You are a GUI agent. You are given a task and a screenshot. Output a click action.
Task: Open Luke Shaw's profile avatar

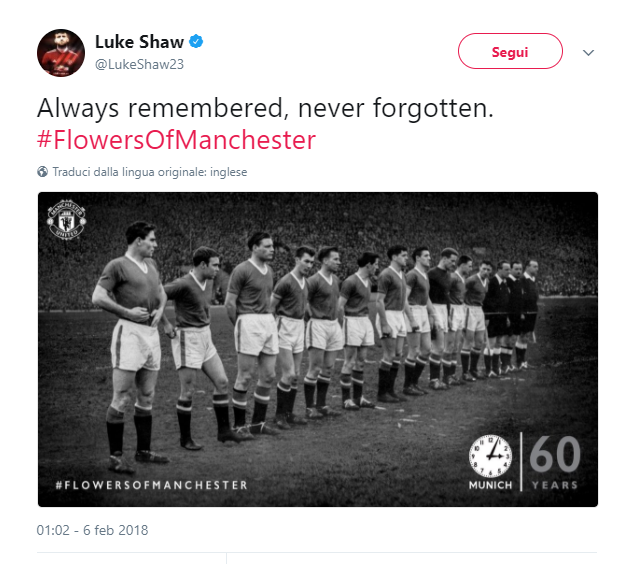point(61,53)
